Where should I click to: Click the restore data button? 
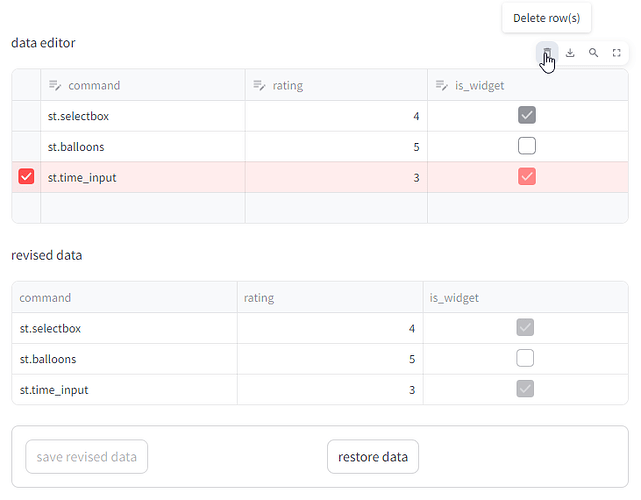click(x=373, y=457)
